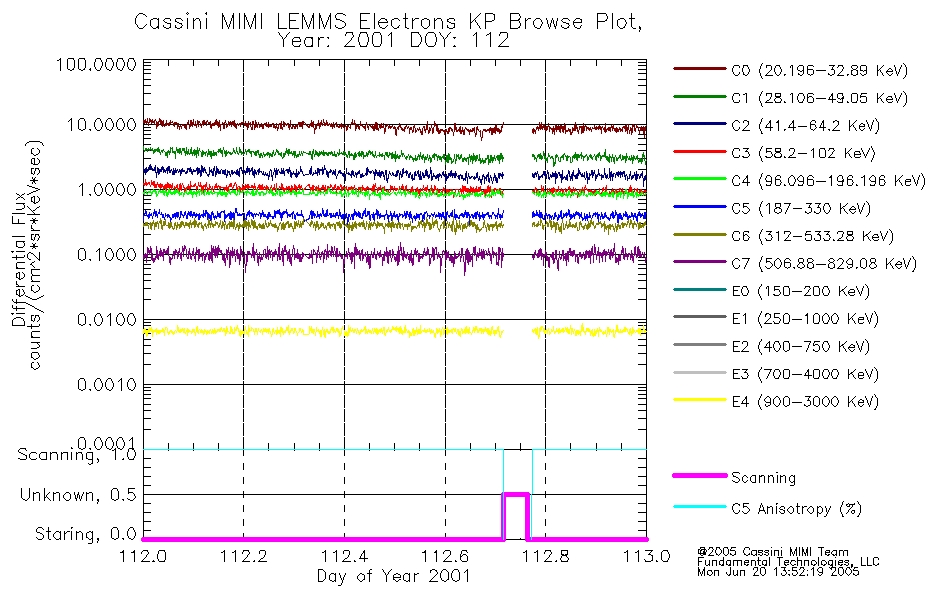Click the E0 (150-200 KeV) legend label
Viewport: 950px width, 600px height.
click(x=800, y=292)
